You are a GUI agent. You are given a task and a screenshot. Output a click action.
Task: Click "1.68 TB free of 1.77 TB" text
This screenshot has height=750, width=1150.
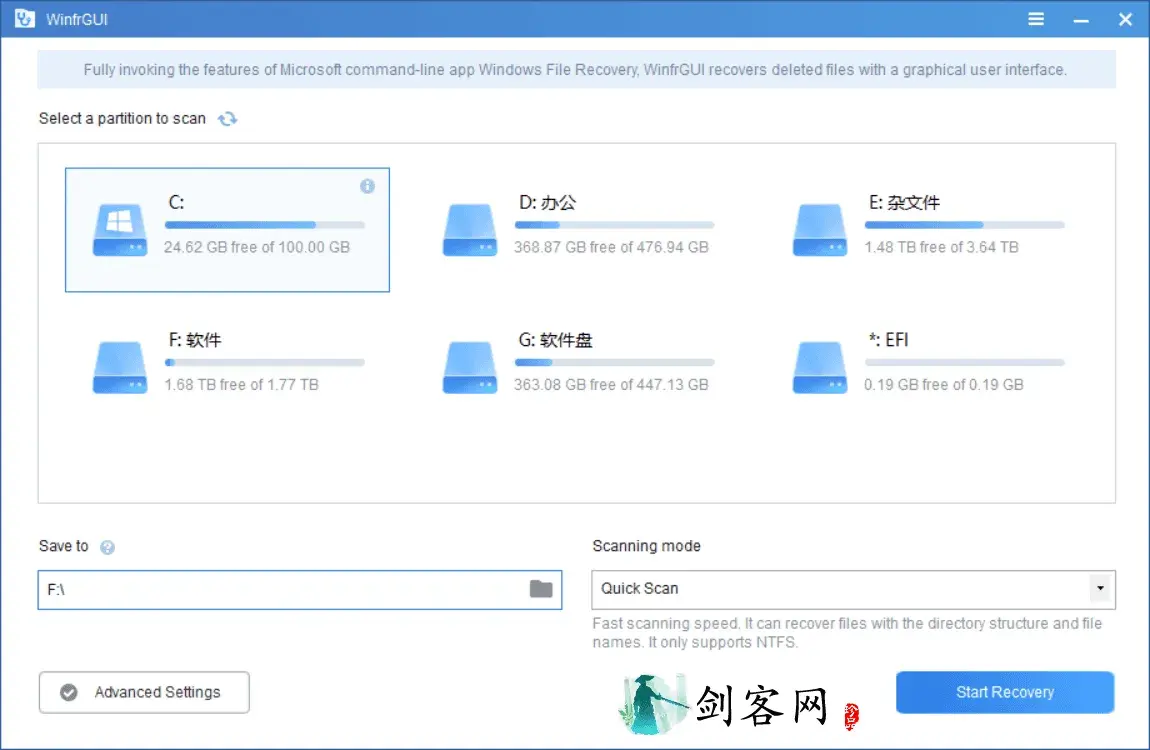coord(241,384)
